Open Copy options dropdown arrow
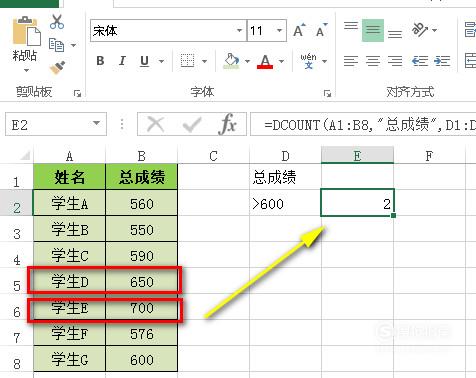476x378 pixels. (x=73, y=45)
